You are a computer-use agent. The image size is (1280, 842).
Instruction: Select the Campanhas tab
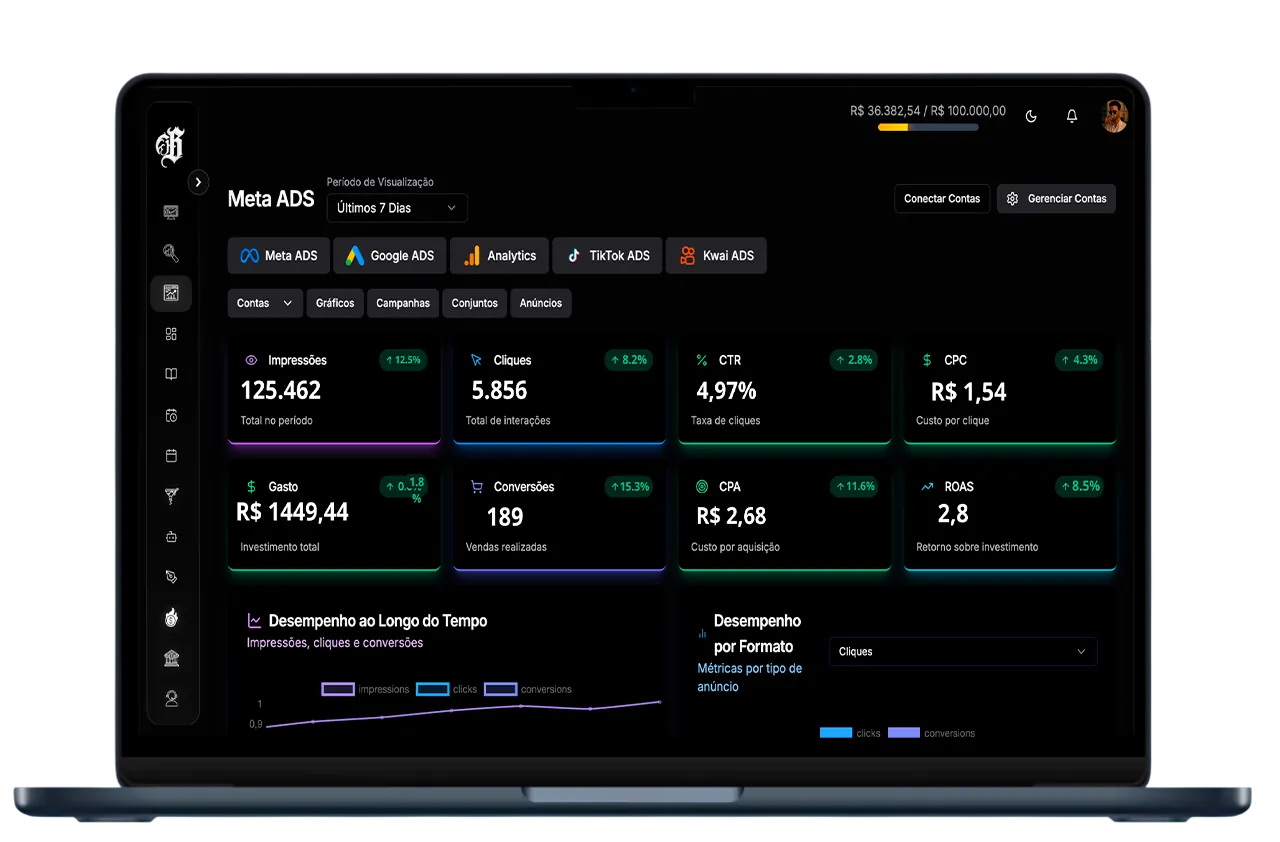pos(402,303)
